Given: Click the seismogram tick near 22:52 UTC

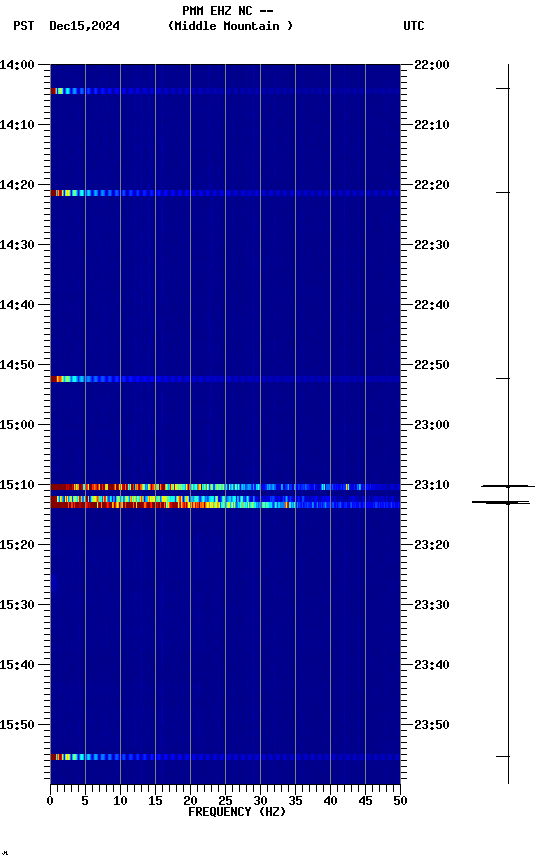Looking at the screenshot, I should click(502, 379).
